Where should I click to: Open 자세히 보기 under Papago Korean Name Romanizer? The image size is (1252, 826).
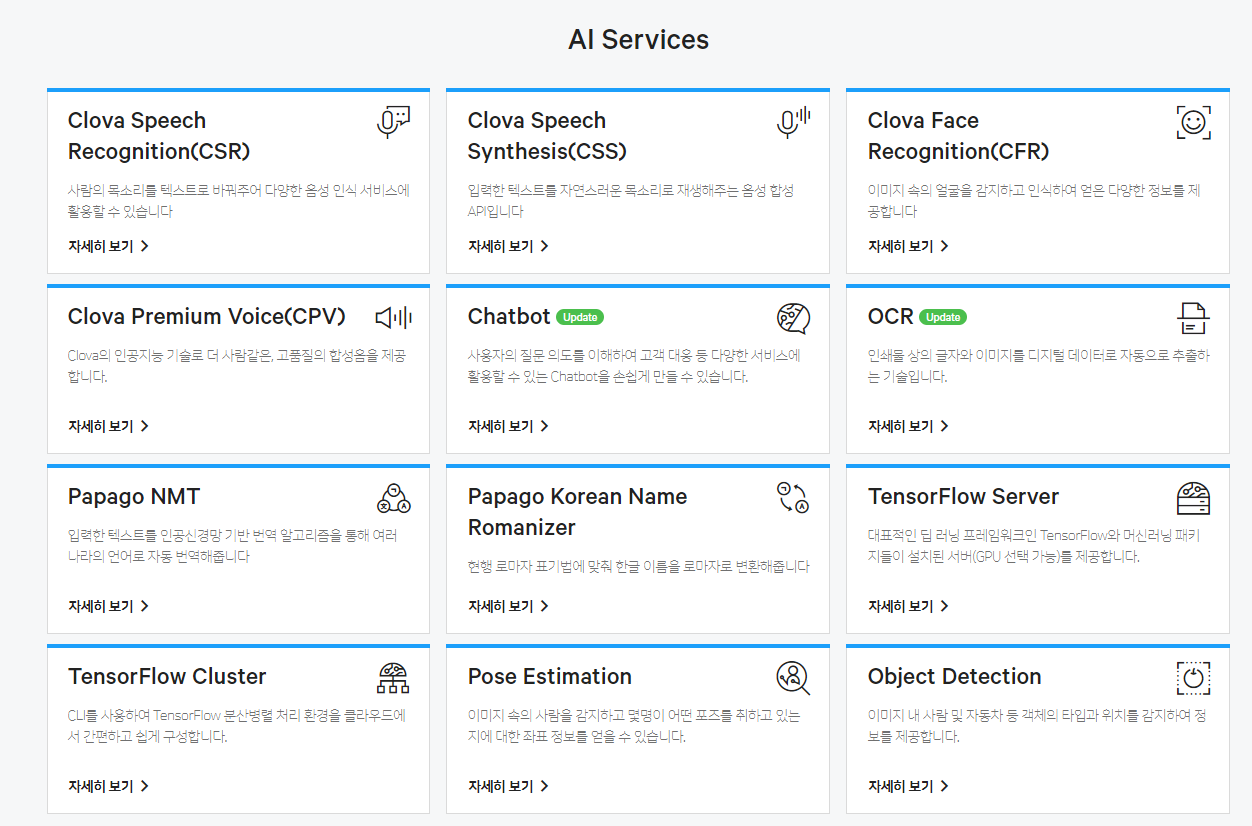508,606
